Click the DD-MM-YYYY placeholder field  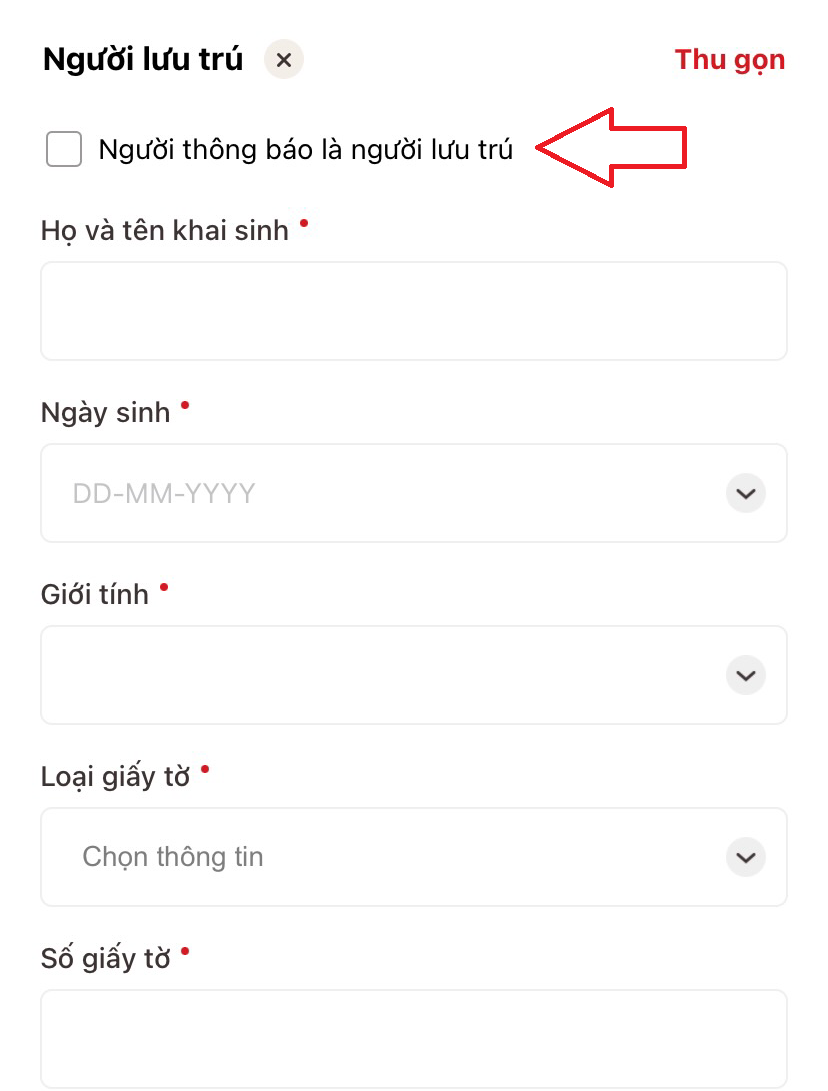[x=163, y=493]
